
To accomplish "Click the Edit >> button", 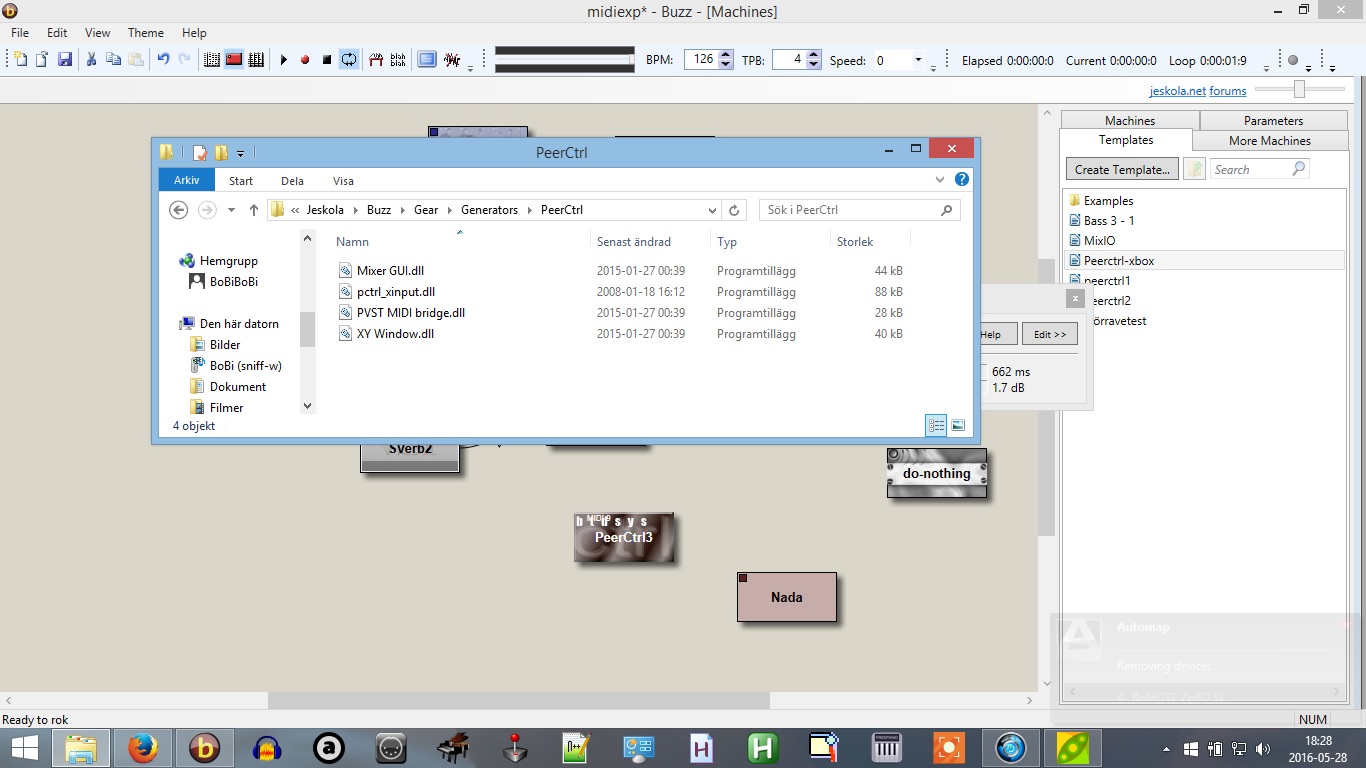I will [1049, 334].
